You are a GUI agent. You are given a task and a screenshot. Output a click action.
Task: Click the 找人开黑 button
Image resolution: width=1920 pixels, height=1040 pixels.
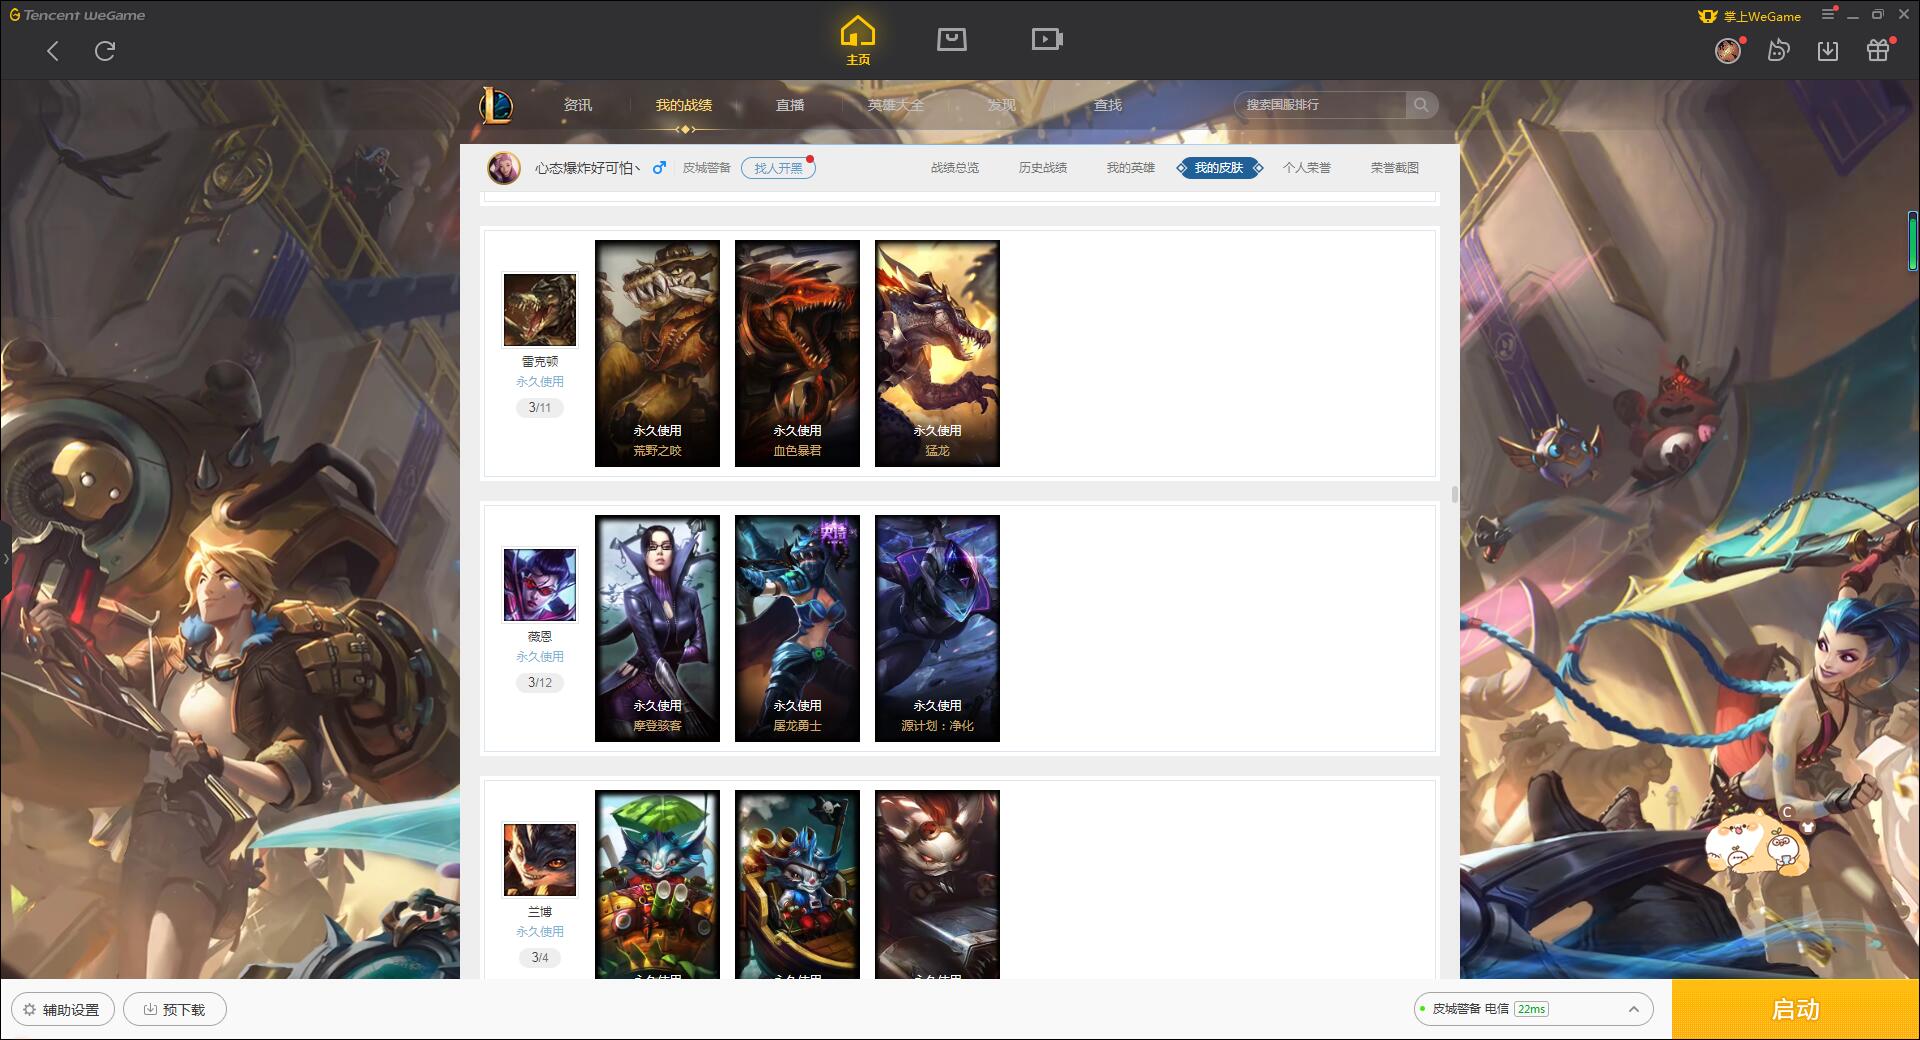pyautogui.click(x=778, y=168)
